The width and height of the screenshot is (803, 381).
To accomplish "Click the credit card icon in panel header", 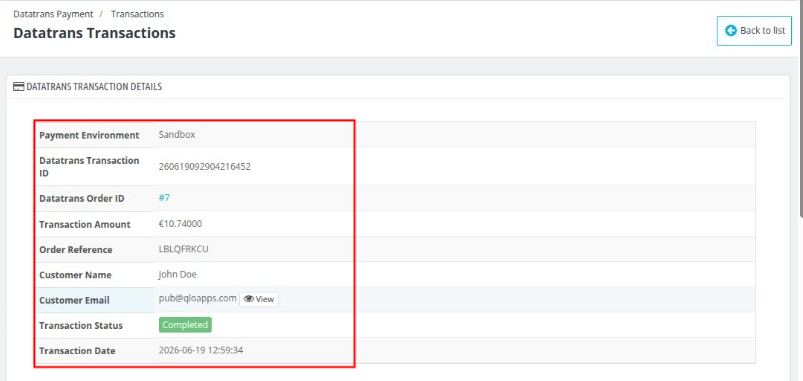I will (18, 87).
